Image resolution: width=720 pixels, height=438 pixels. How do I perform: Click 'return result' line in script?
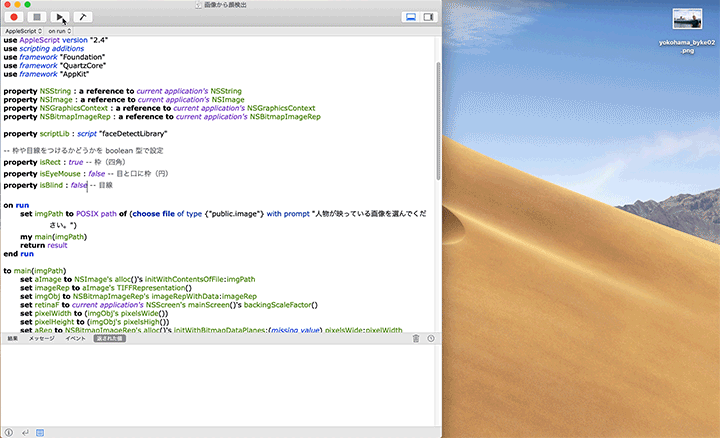44,245
